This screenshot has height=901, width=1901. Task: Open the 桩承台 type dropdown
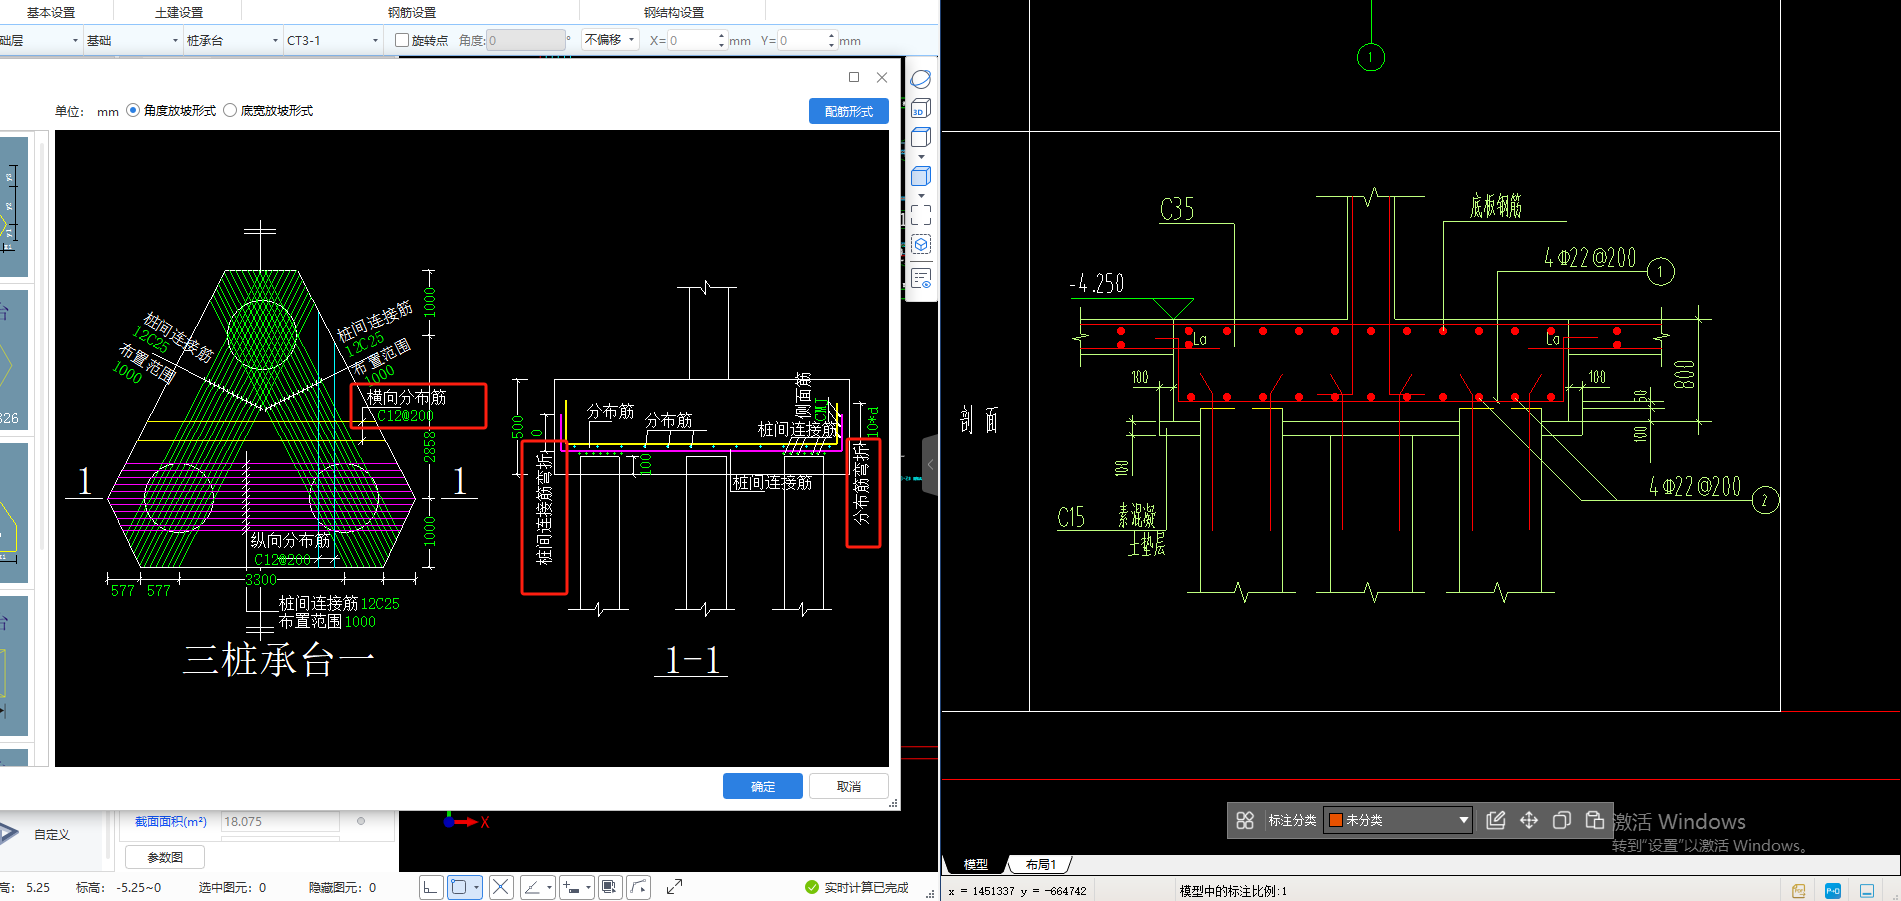click(232, 40)
